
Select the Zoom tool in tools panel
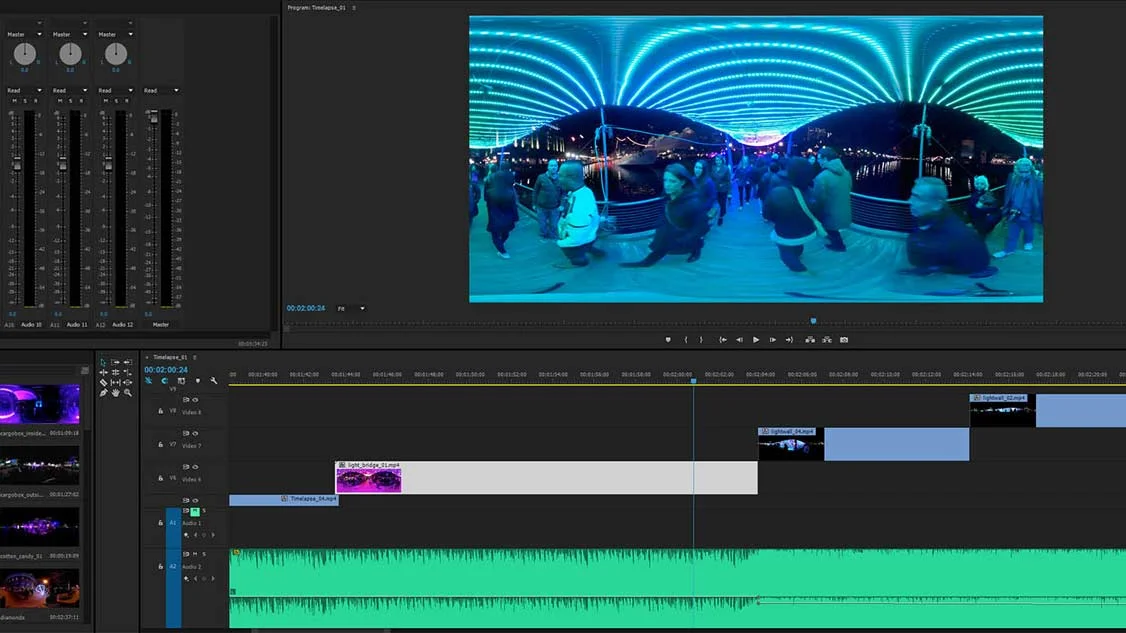coord(128,393)
